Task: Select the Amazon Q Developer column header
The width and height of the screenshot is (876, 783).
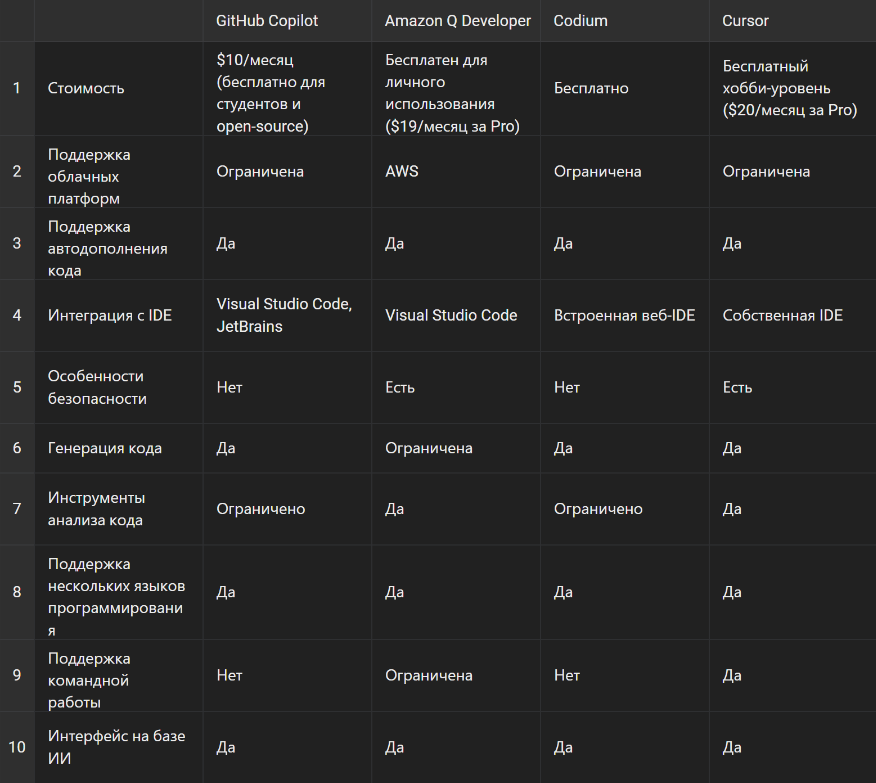Action: (456, 21)
